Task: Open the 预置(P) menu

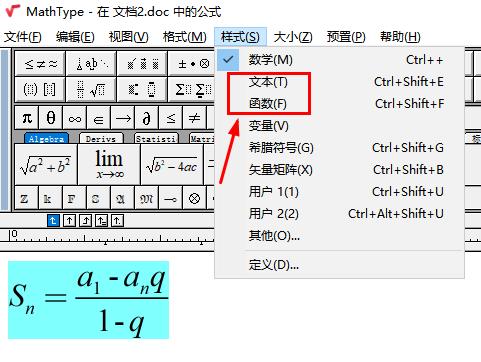Action: (x=346, y=37)
